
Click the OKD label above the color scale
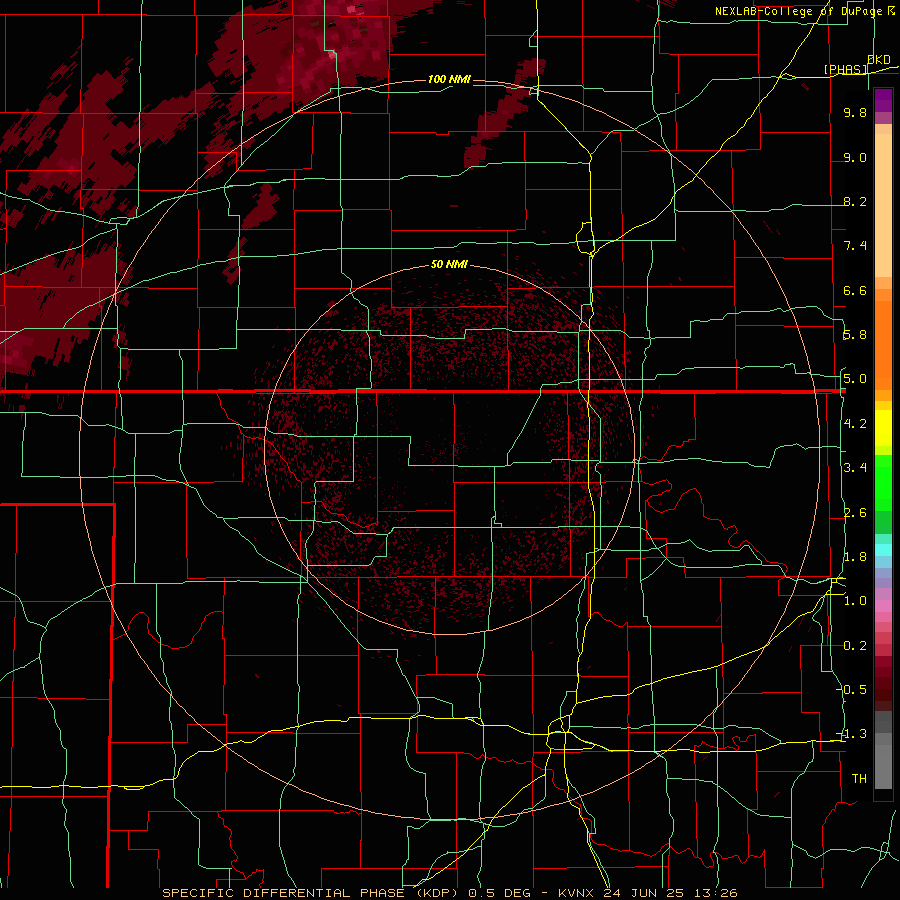(x=879, y=60)
